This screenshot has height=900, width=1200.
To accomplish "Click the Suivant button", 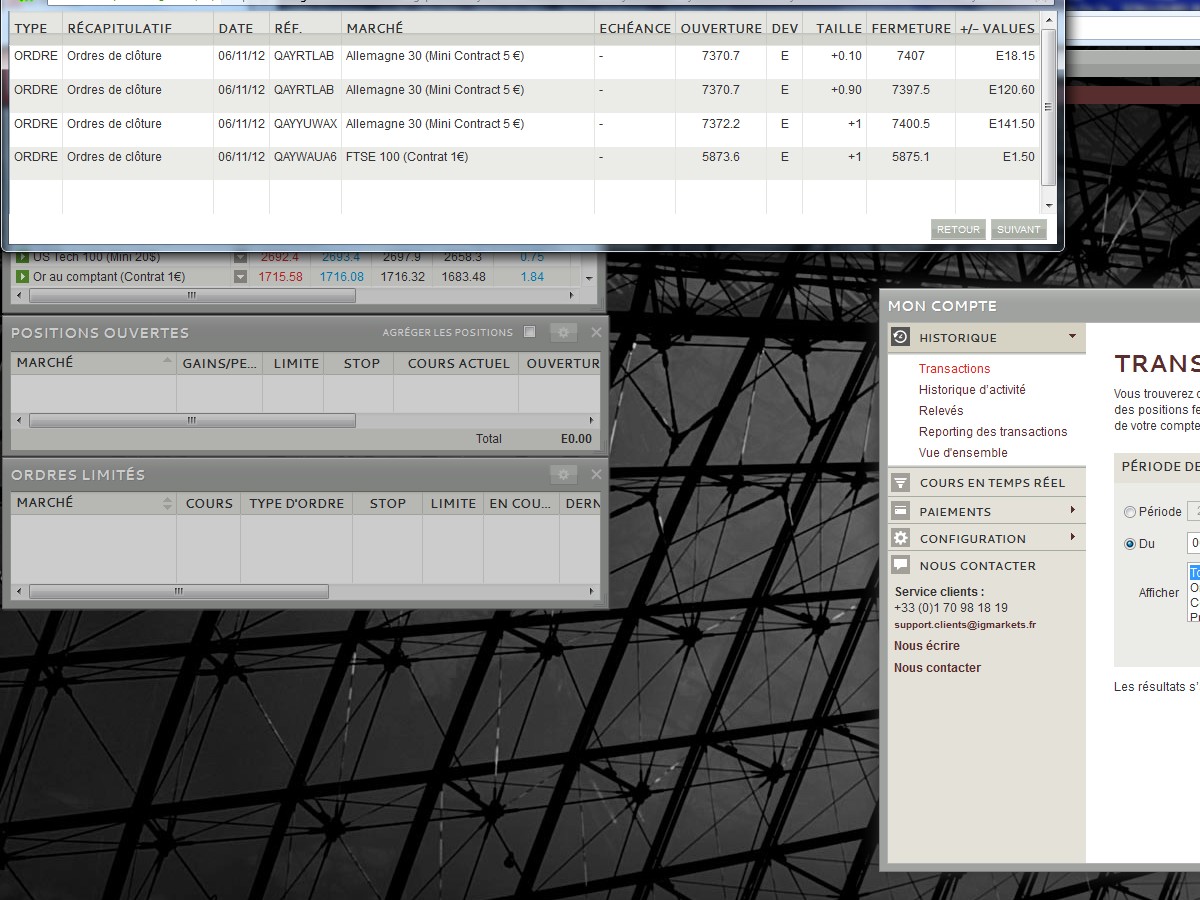I will (x=1019, y=230).
